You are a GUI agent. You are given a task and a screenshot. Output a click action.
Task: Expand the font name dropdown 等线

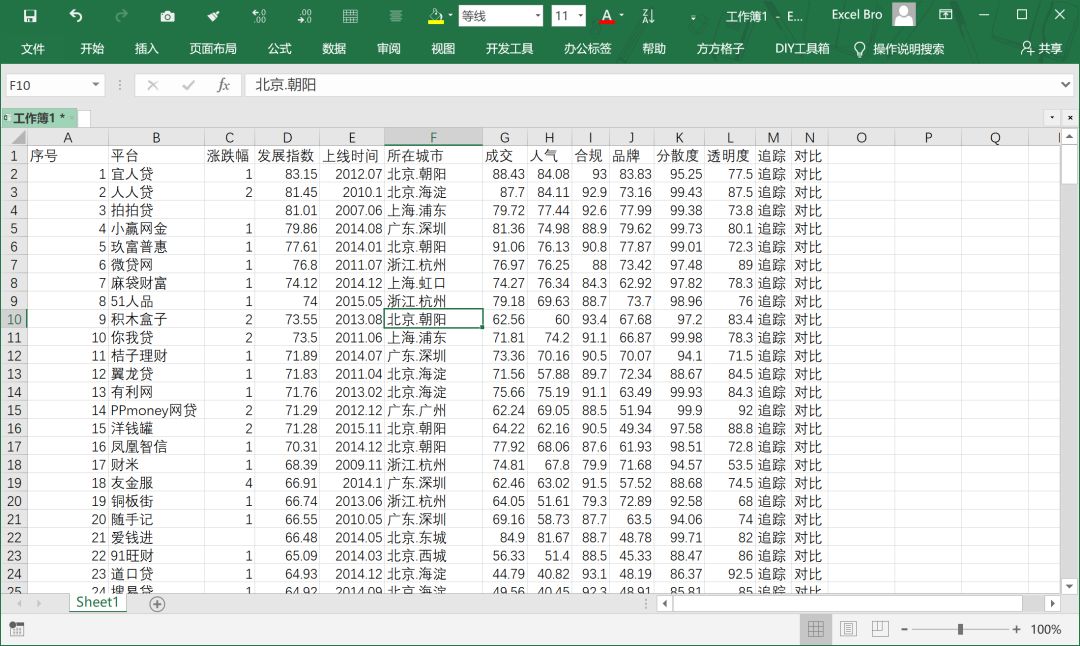(x=538, y=16)
